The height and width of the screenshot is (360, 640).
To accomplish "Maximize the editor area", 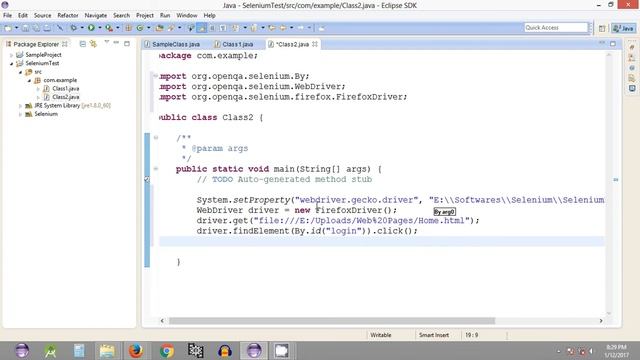I will tap(613, 44).
